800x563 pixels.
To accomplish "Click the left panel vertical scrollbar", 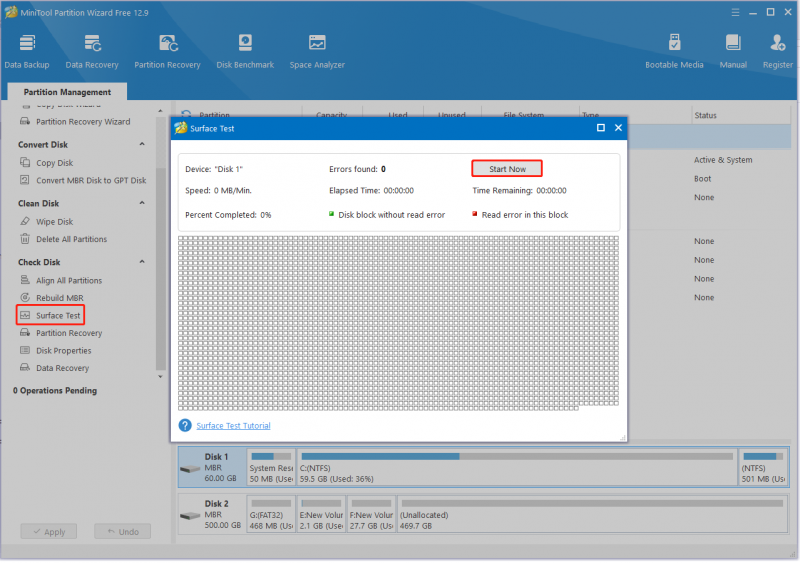I will click(x=161, y=268).
